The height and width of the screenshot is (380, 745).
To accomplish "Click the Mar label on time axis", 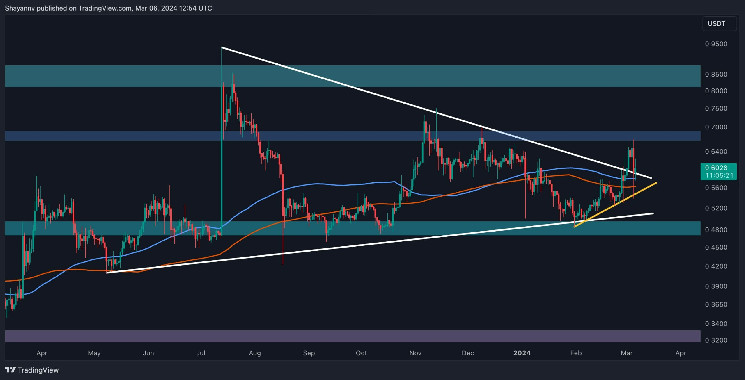I will point(627,353).
